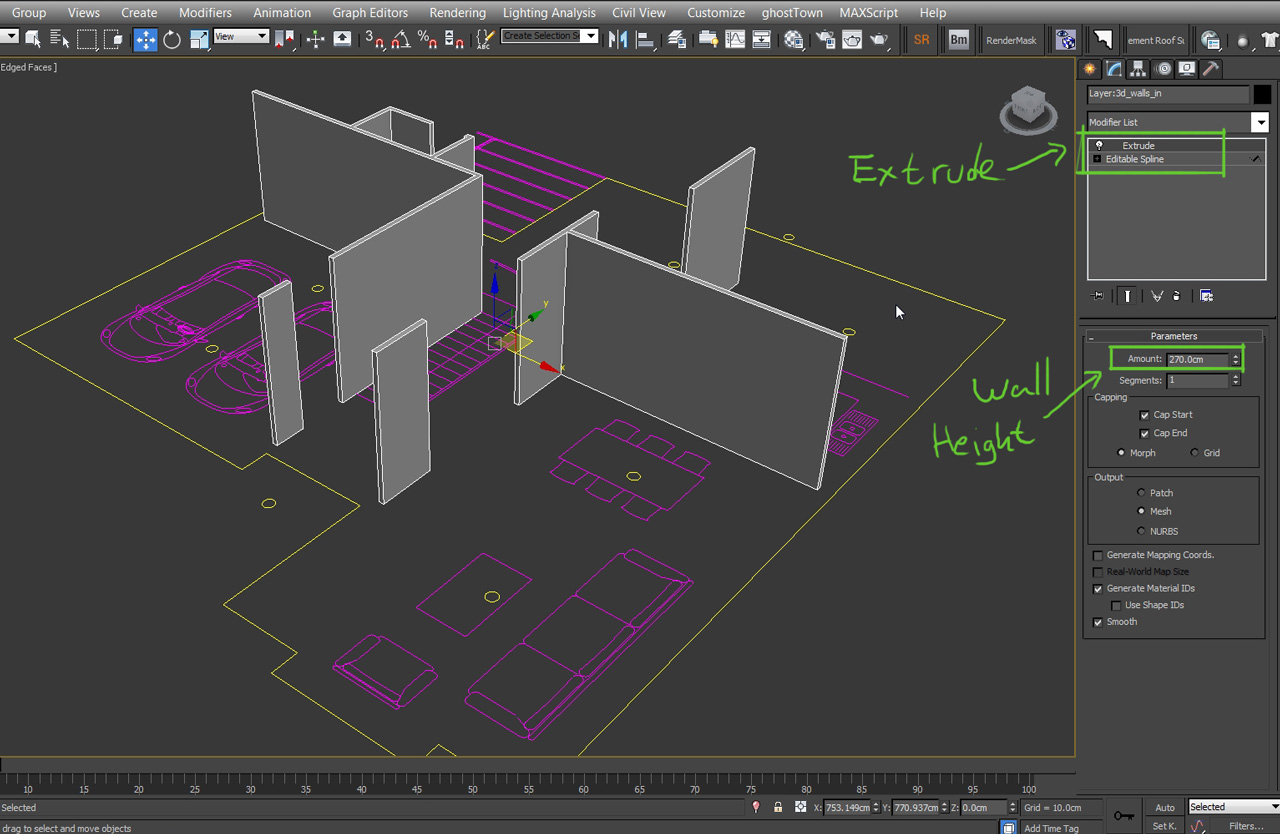Open the Rendering menu
Viewport: 1280px width, 834px height.
[457, 12]
